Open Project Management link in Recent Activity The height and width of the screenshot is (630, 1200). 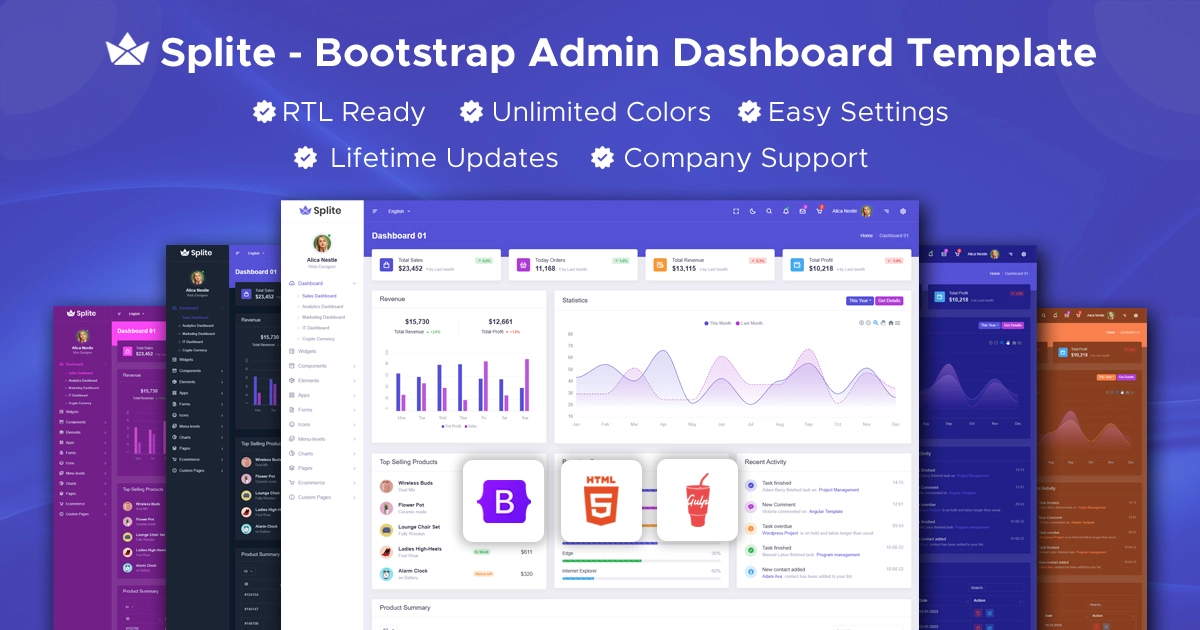point(839,490)
